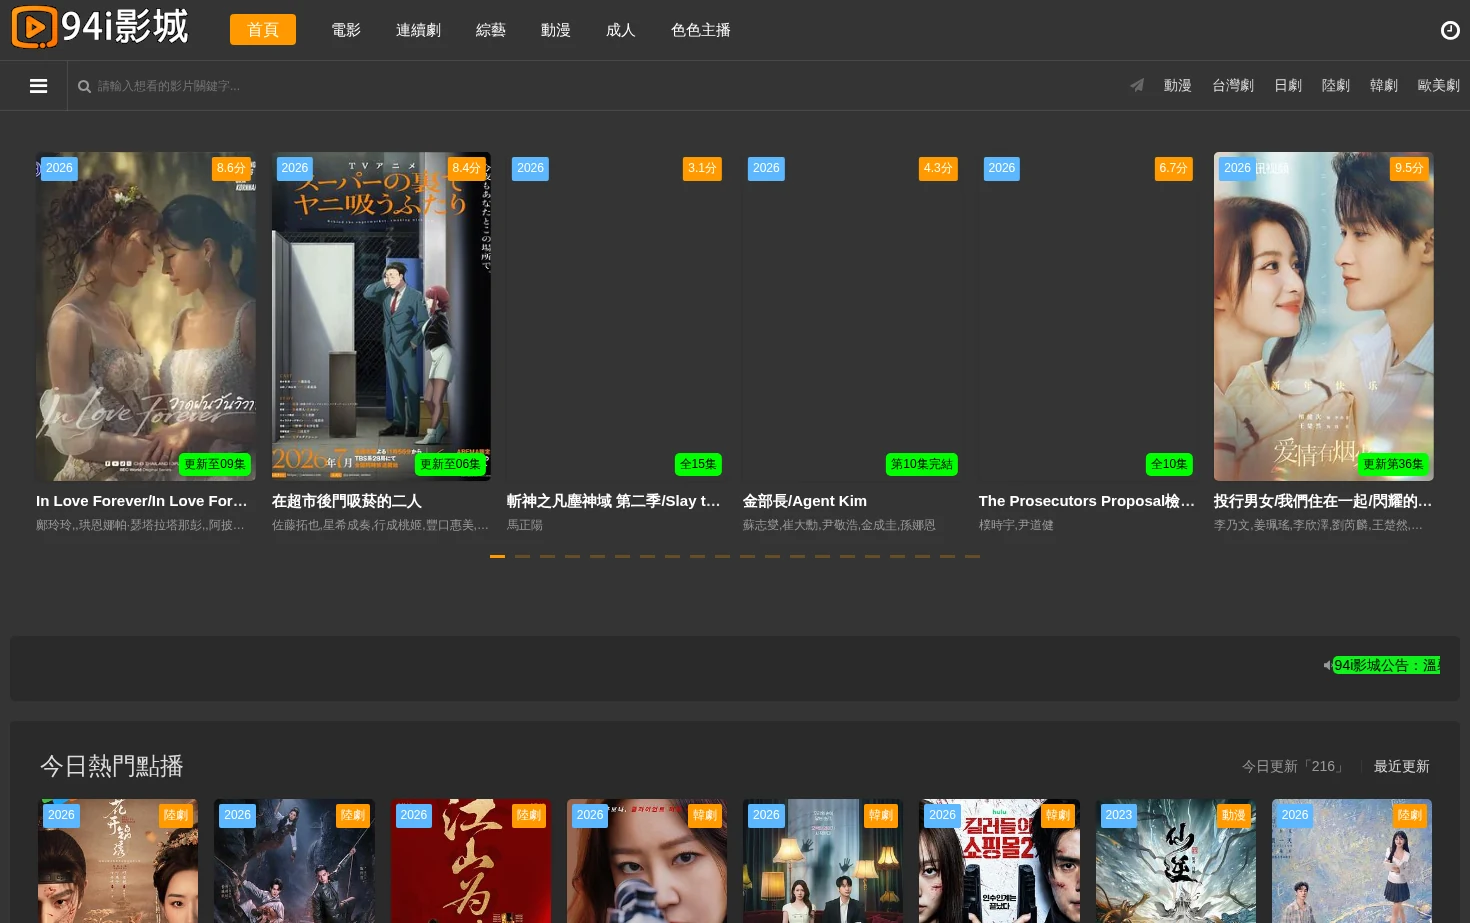
Task: Go to 歐美劇 quick link
Action: [1439, 85]
